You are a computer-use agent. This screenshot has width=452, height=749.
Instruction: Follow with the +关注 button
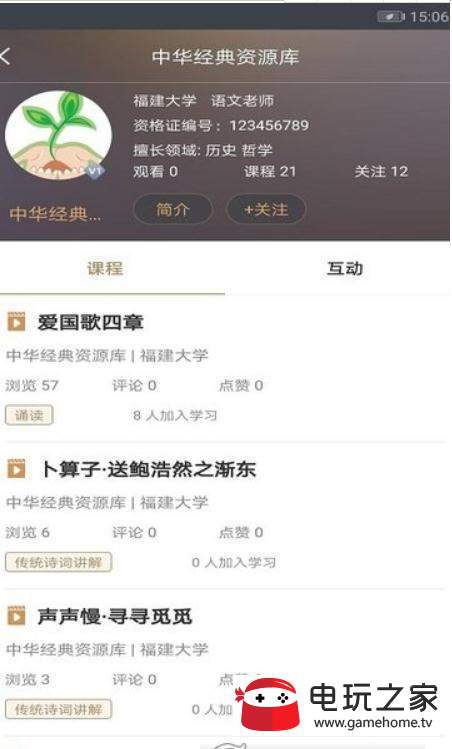[266, 209]
